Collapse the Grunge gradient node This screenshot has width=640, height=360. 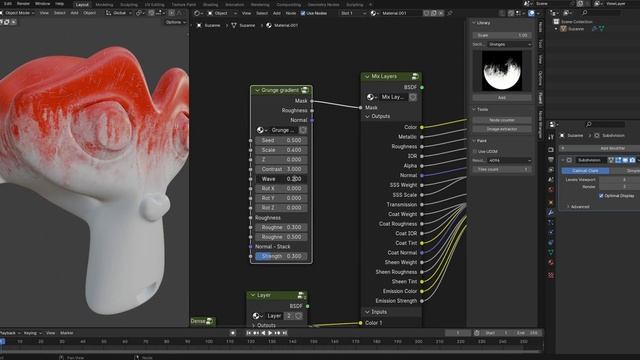click(257, 90)
